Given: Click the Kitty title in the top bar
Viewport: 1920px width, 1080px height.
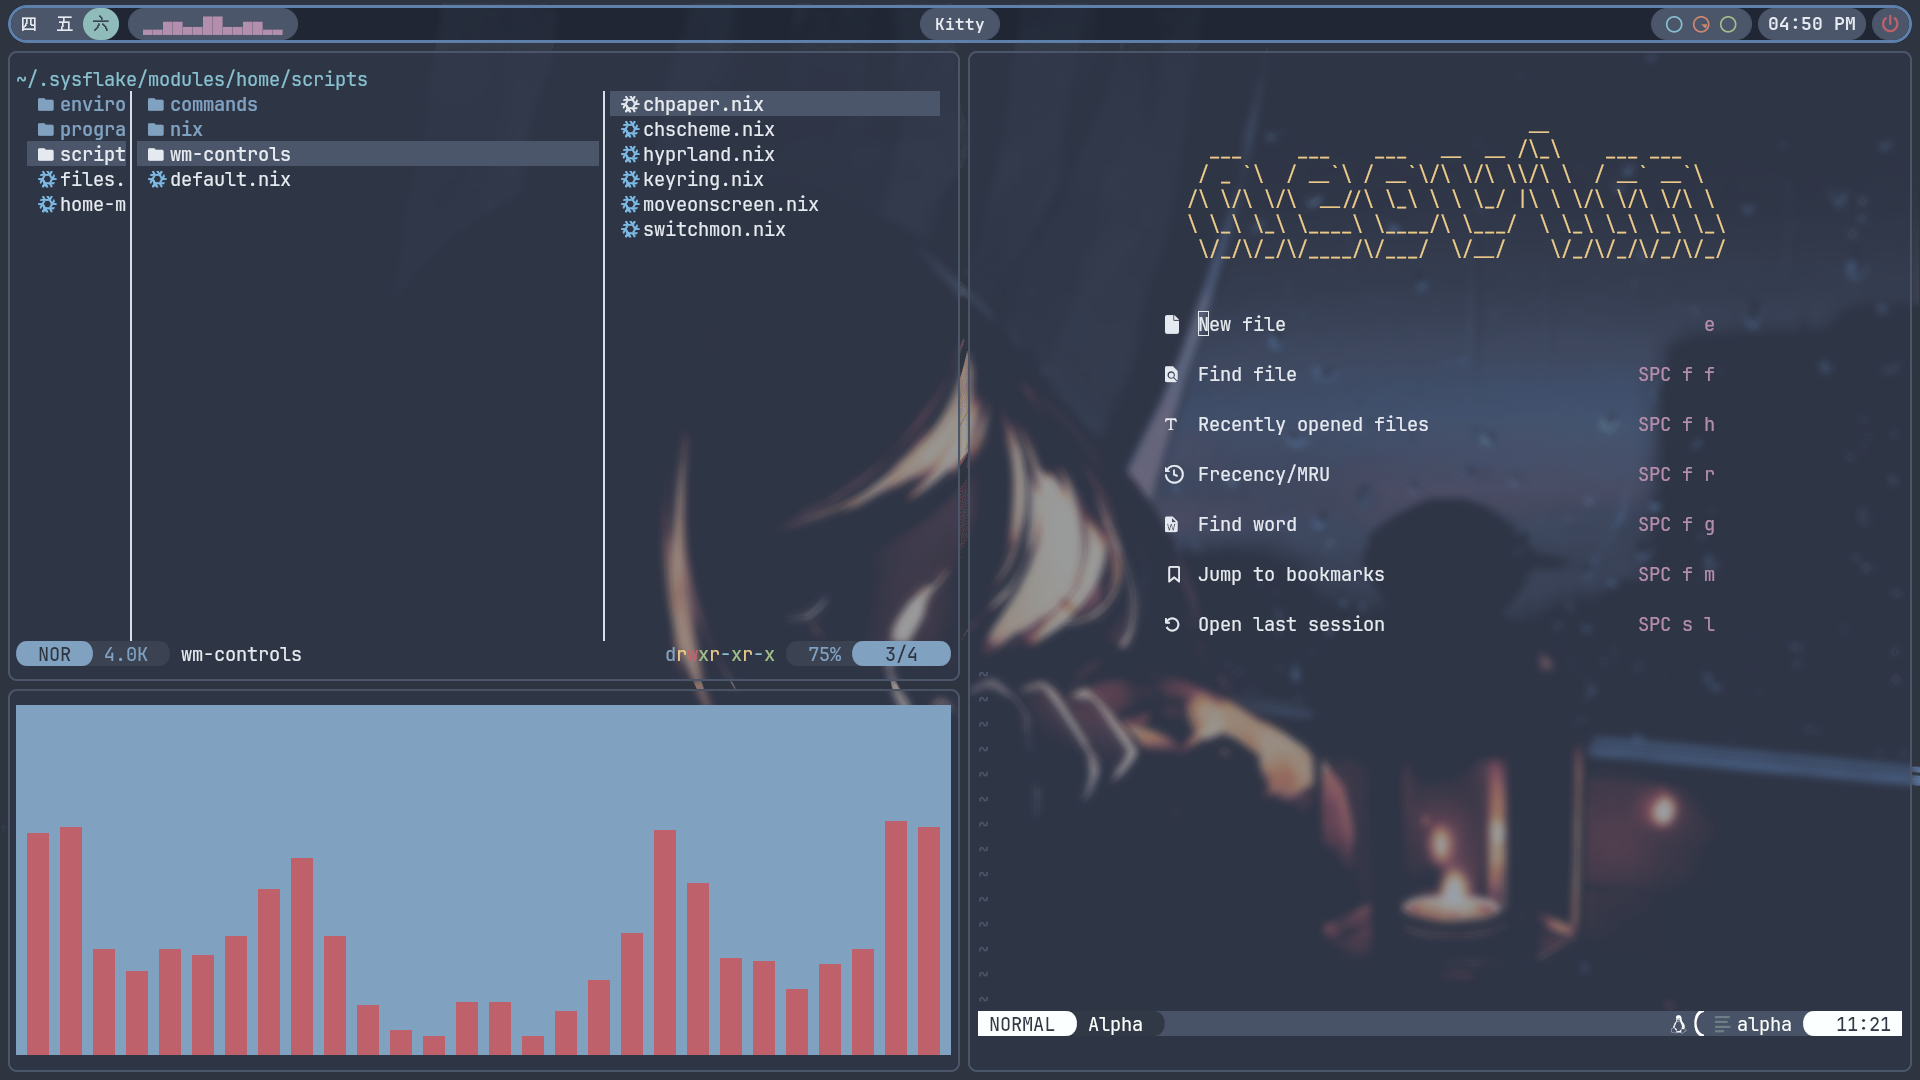Looking at the screenshot, I should point(958,24).
